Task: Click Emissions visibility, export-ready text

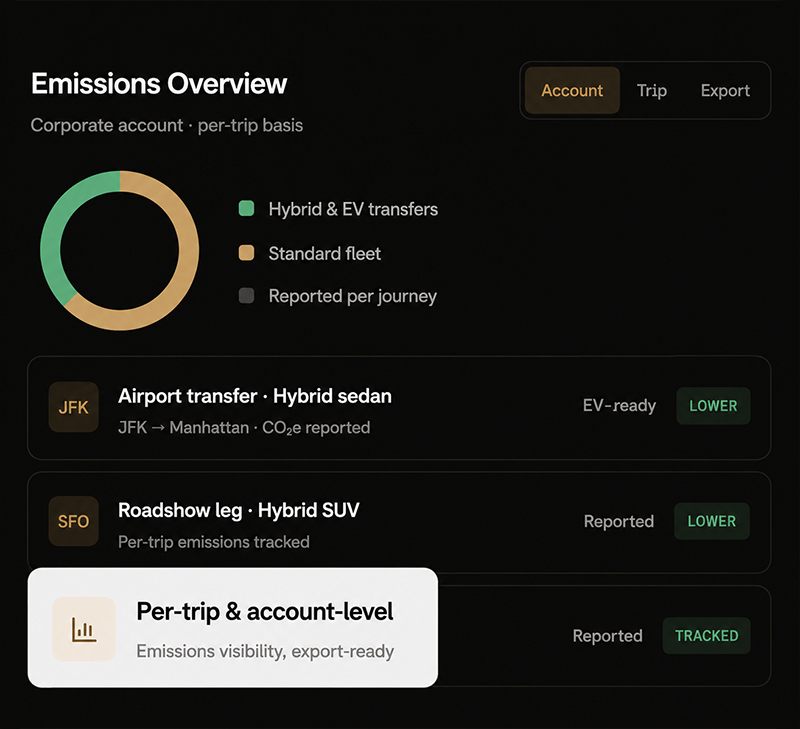Action: tap(265, 651)
